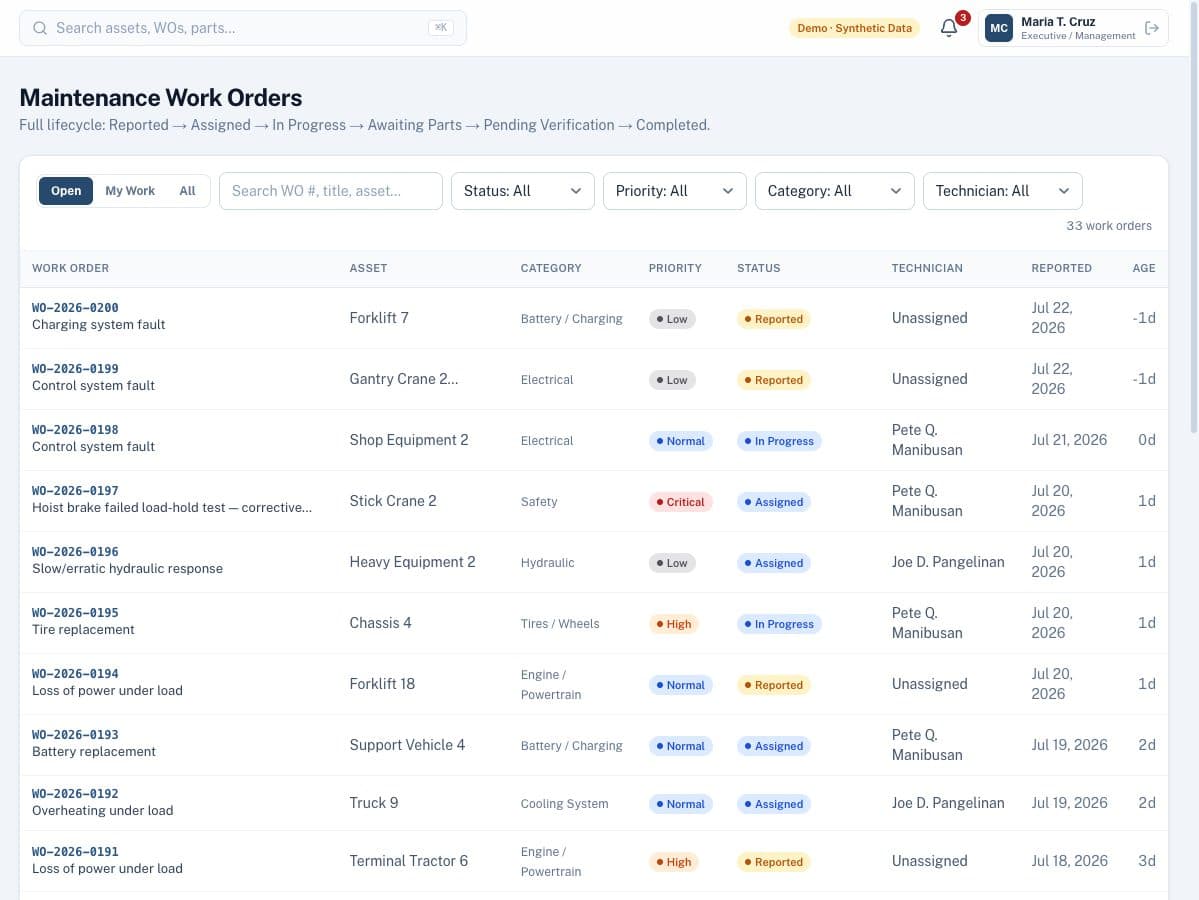Click the Priority column header
The width and height of the screenshot is (1199, 900).
[674, 268]
